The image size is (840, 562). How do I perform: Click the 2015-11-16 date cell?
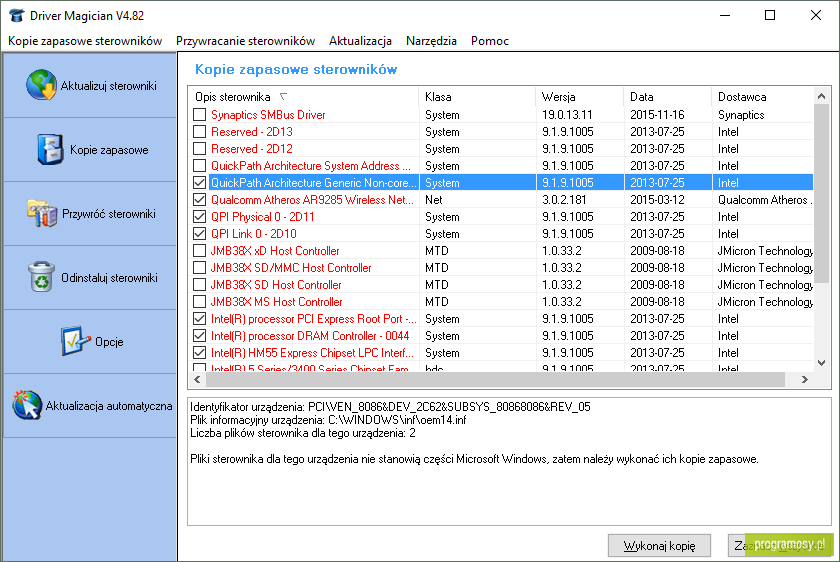point(657,115)
